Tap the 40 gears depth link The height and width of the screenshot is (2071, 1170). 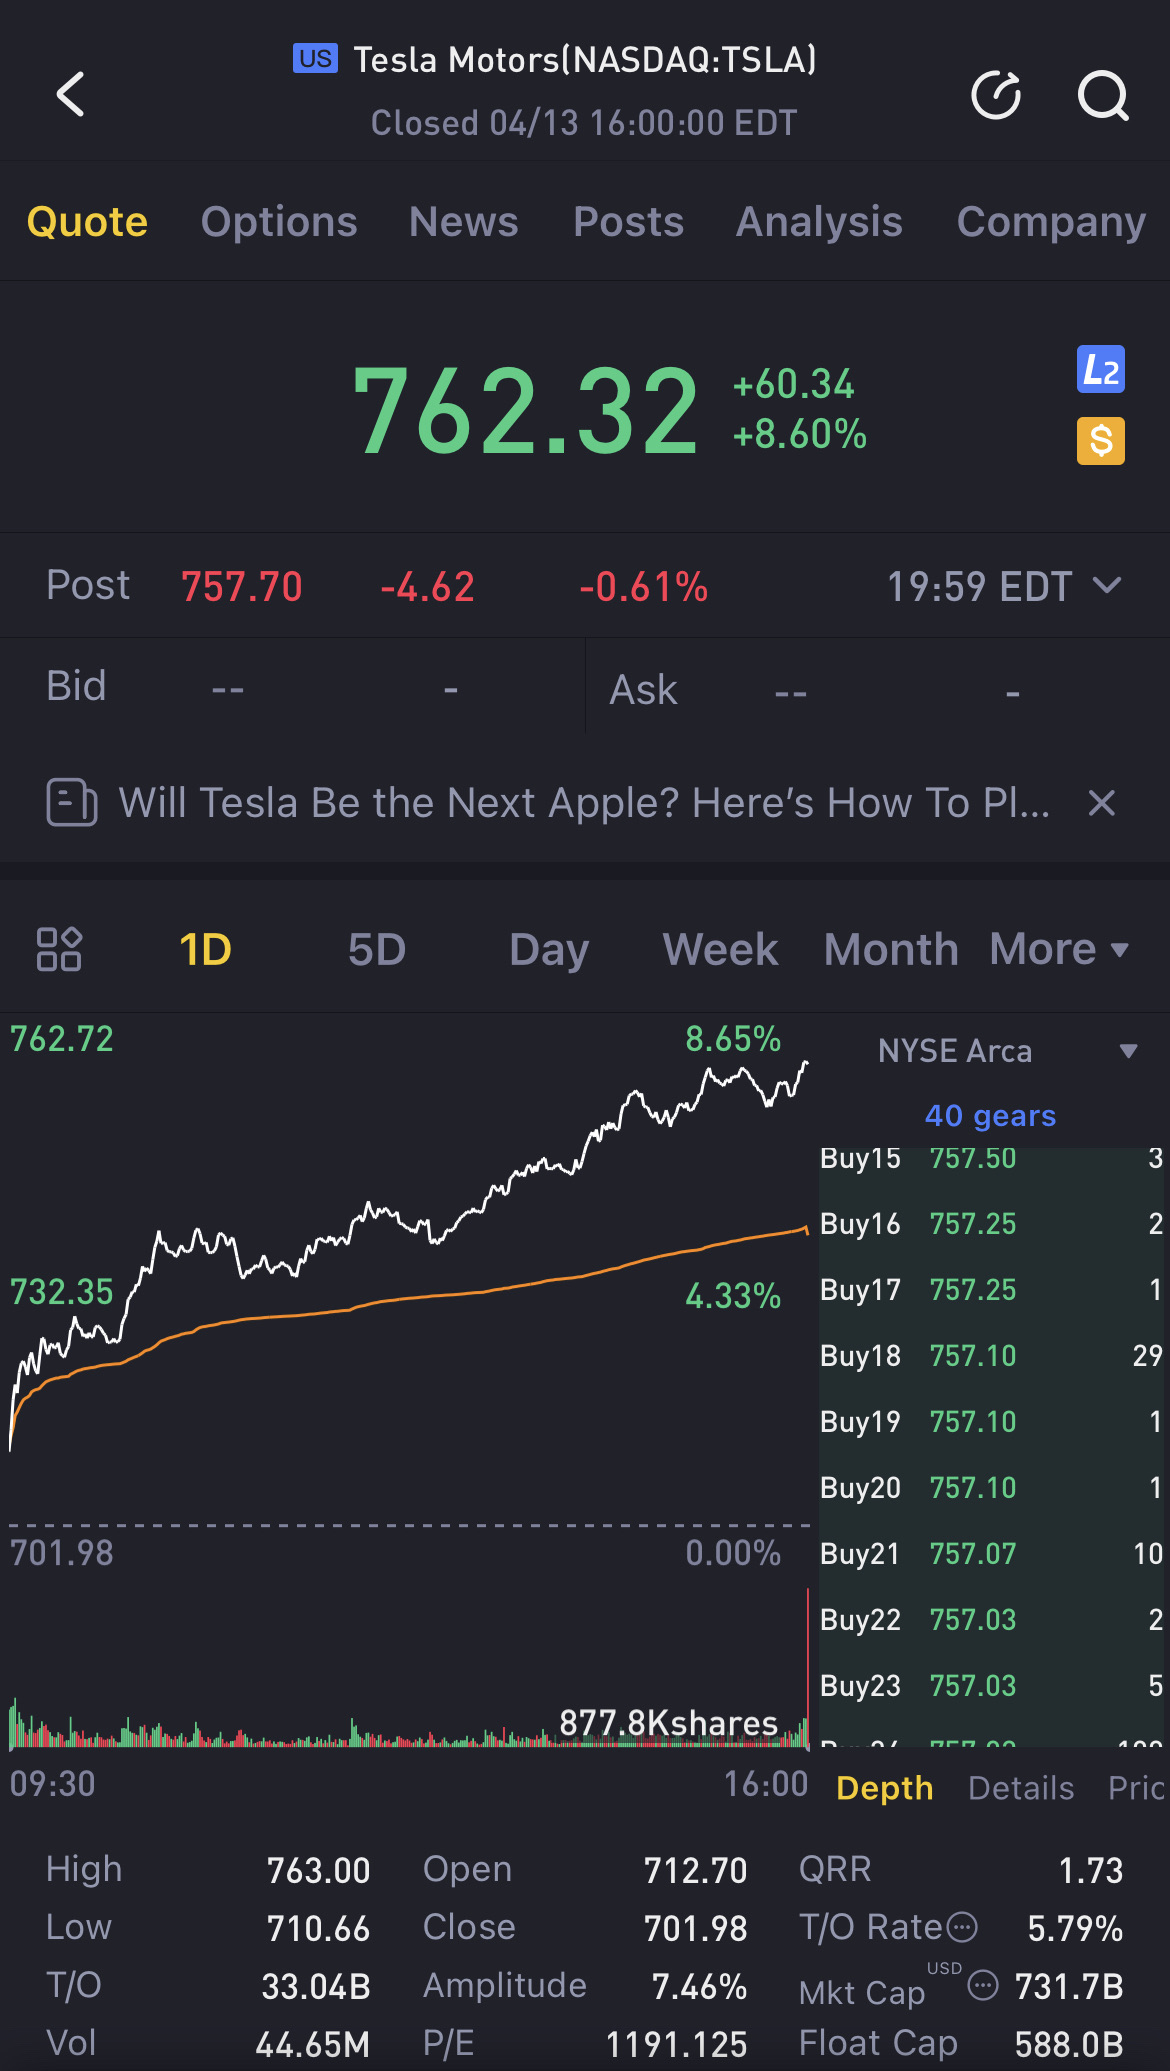[x=990, y=1116]
